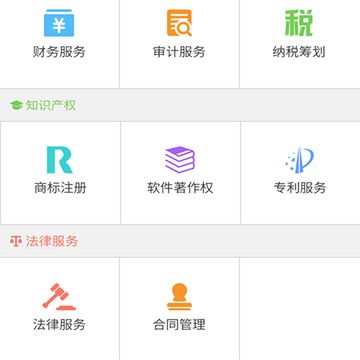The width and height of the screenshot is (360, 360).
Task: Open the orange stamp contract icon
Action: click(179, 297)
